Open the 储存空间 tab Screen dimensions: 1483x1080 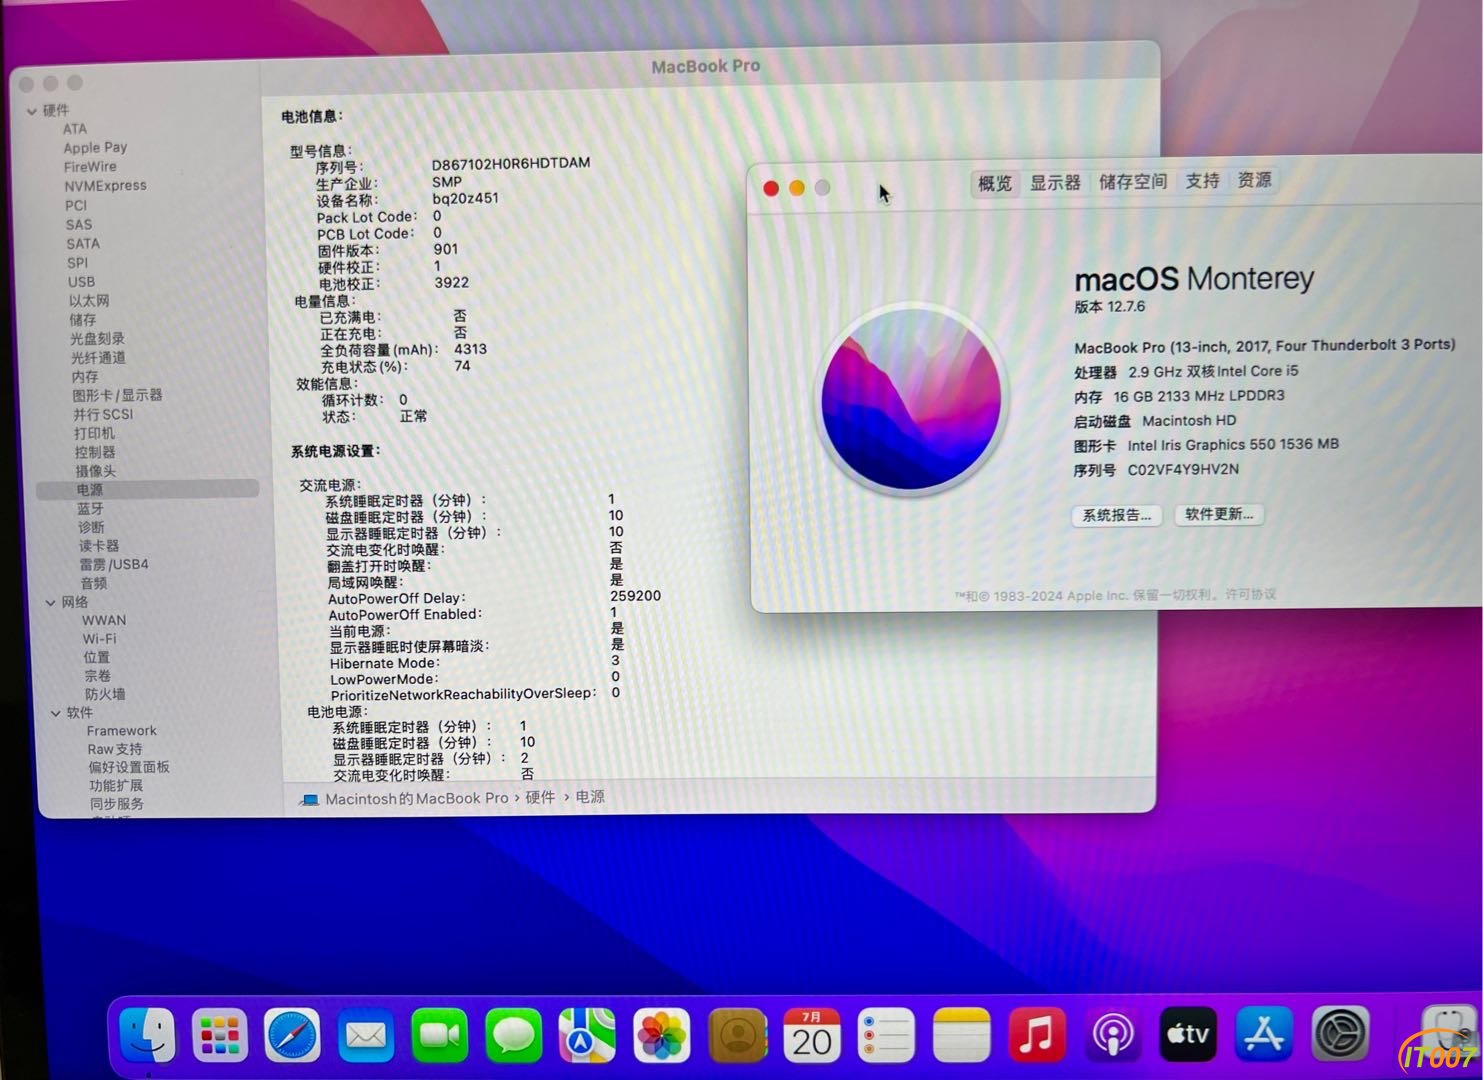tap(1133, 181)
